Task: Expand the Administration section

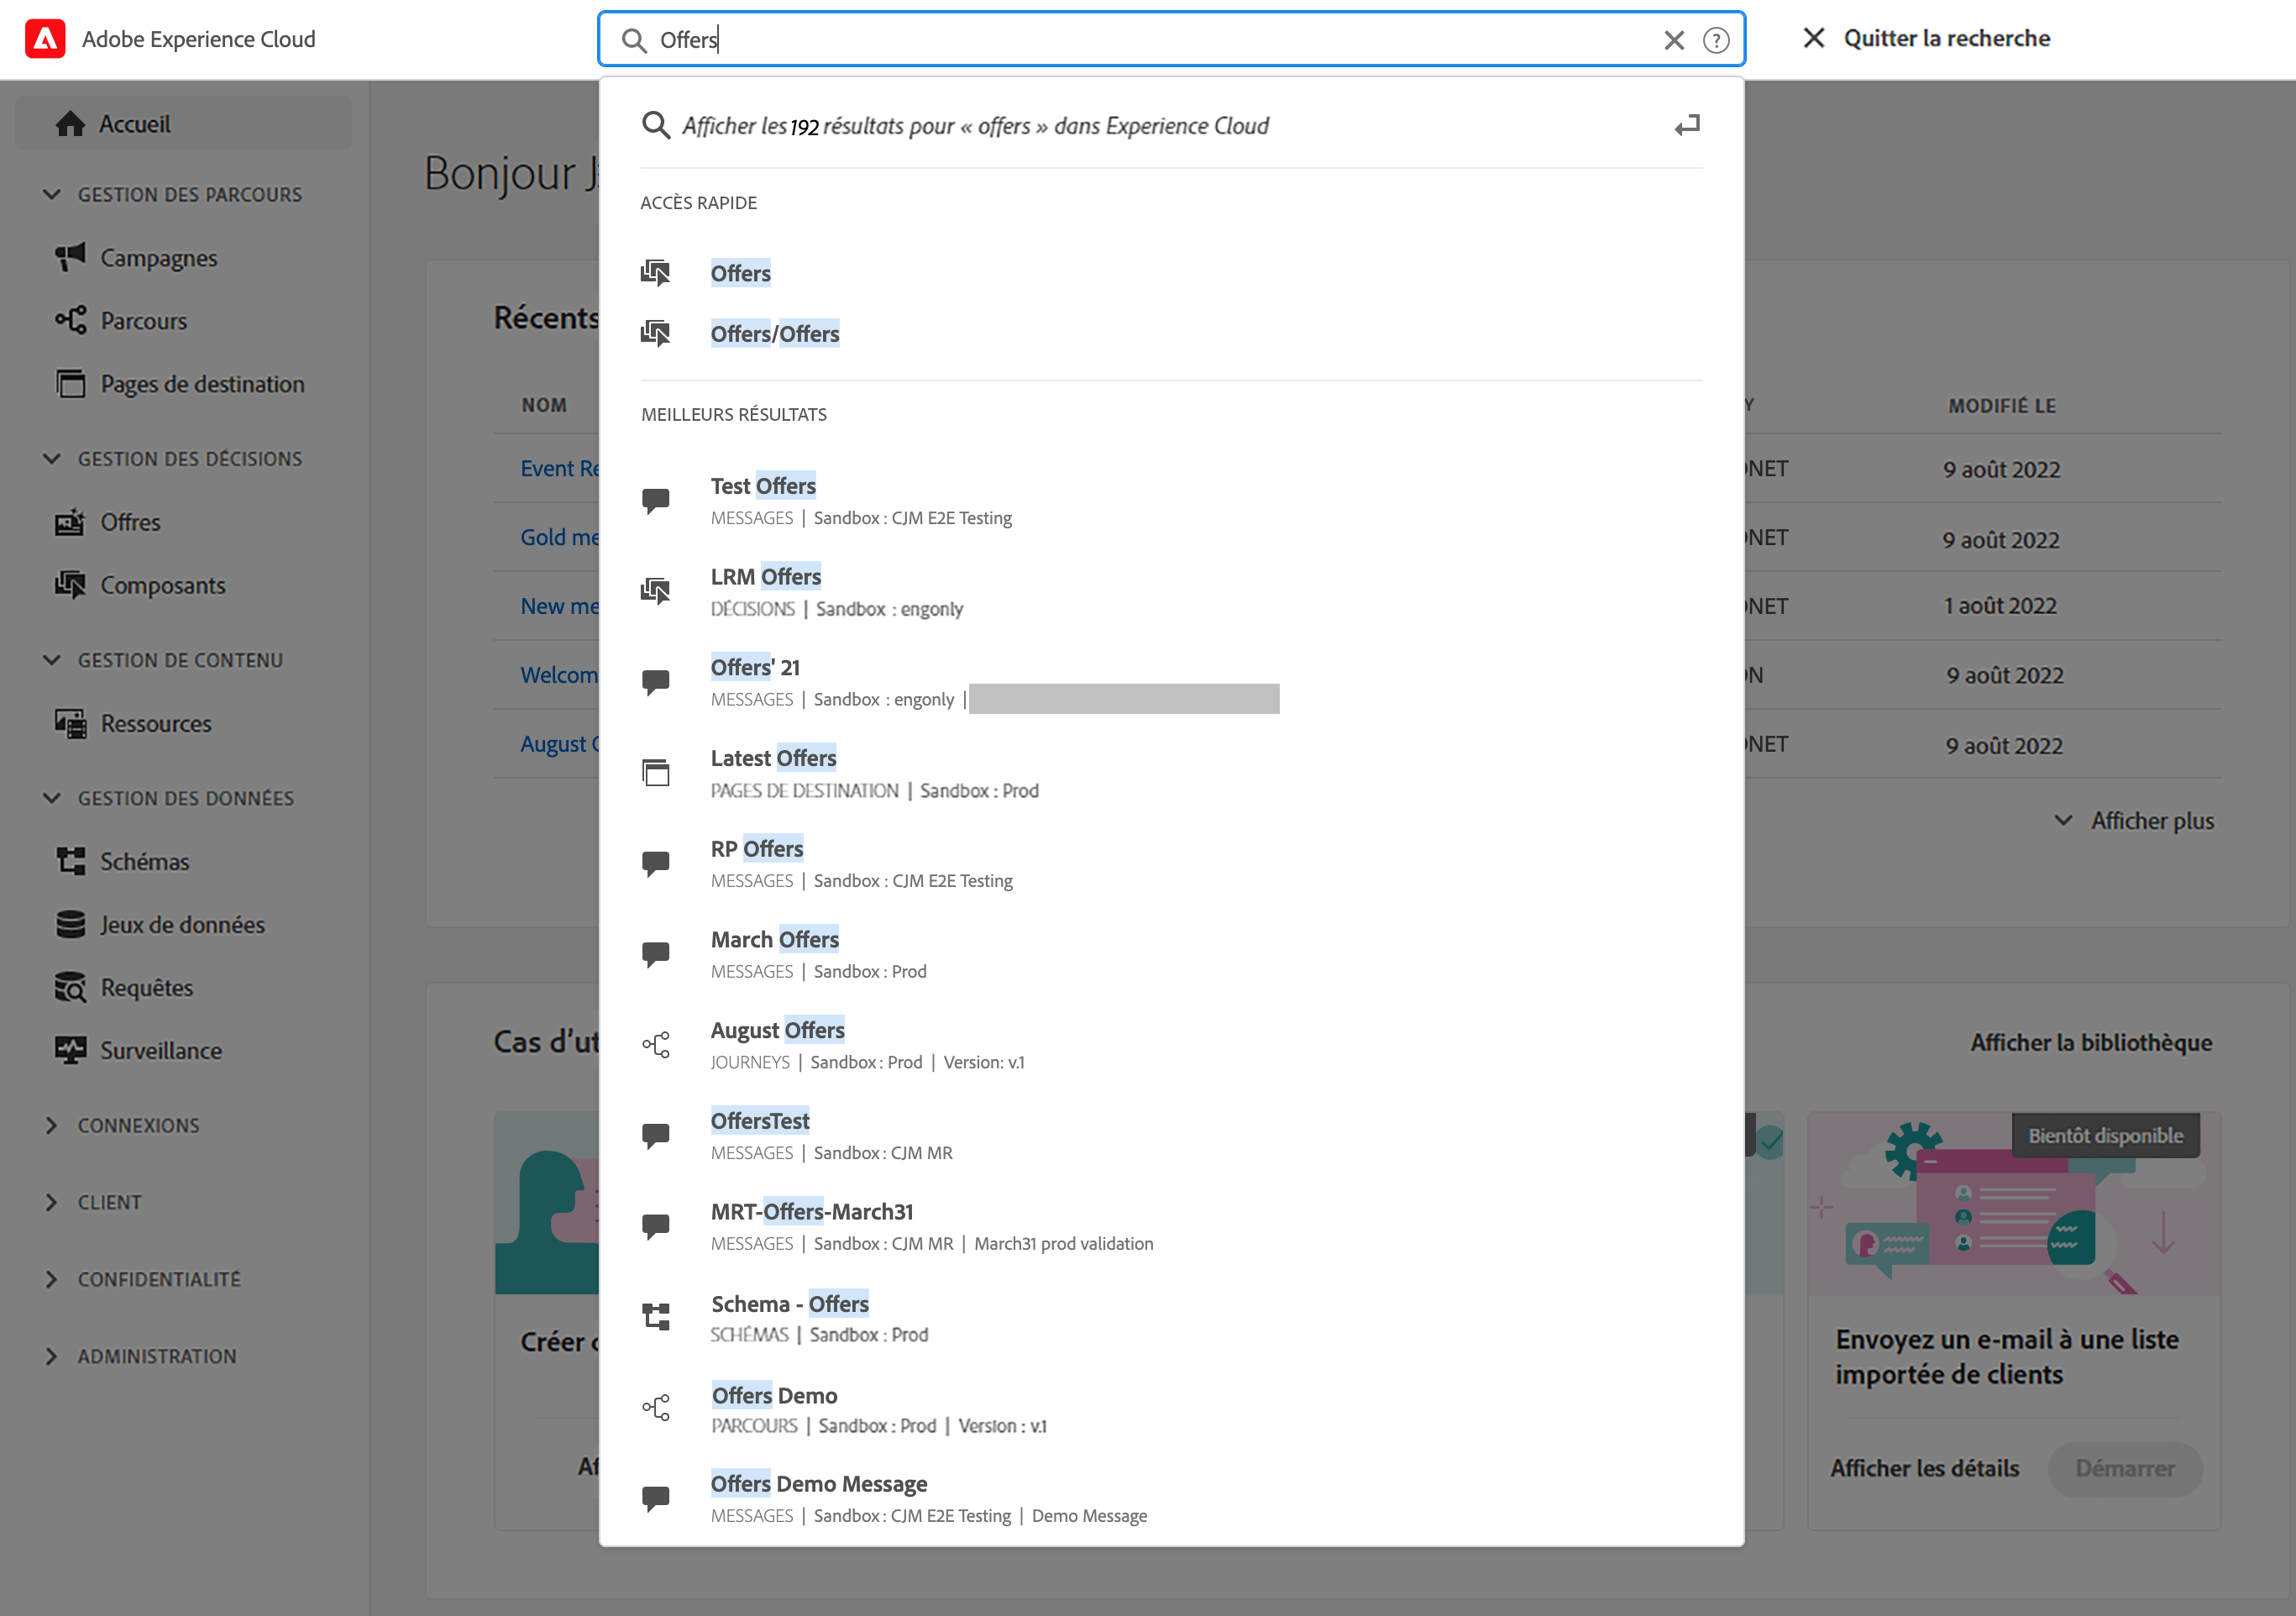Action: [x=52, y=1356]
